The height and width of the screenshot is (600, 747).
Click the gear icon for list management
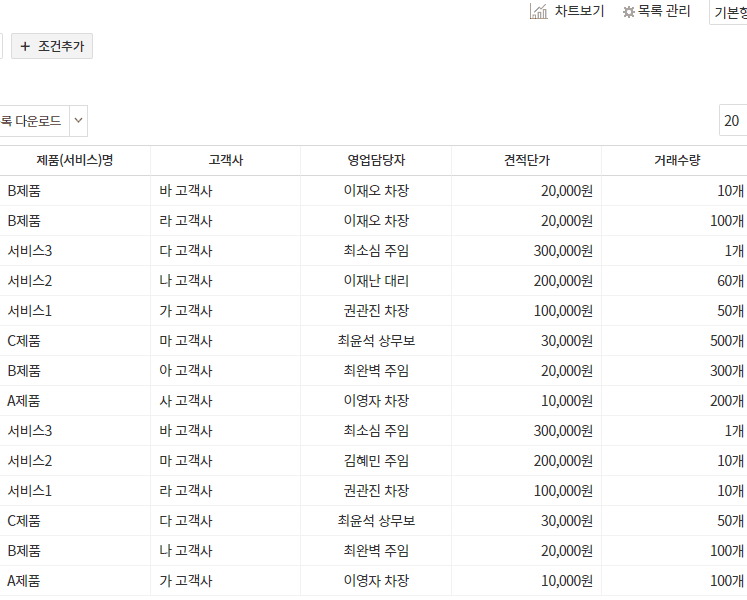pos(629,12)
